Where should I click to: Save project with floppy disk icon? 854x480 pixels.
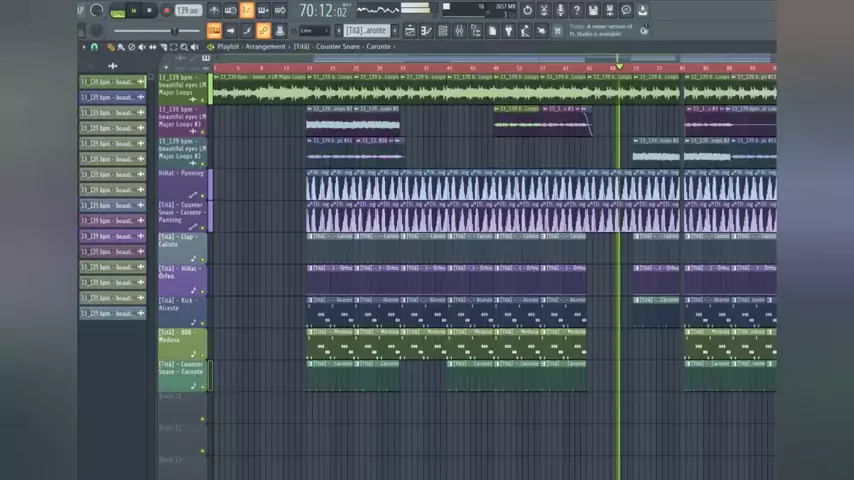(593, 10)
